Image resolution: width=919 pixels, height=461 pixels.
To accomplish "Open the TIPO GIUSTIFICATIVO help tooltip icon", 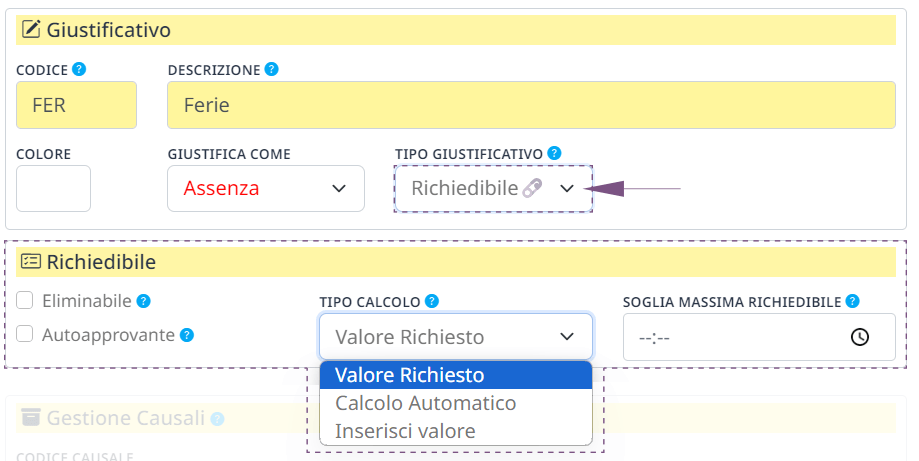I will pyautogui.click(x=554, y=153).
